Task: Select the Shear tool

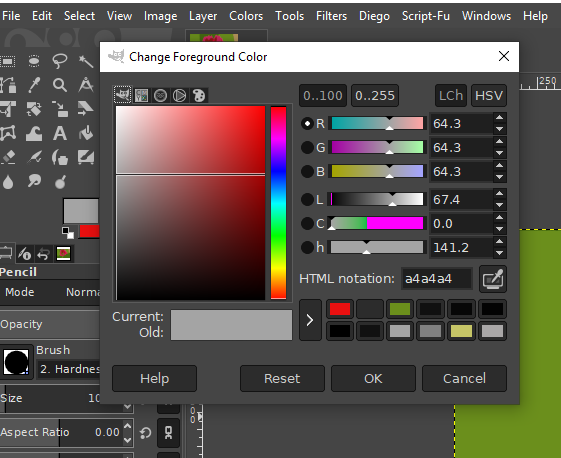Action: pos(86,108)
